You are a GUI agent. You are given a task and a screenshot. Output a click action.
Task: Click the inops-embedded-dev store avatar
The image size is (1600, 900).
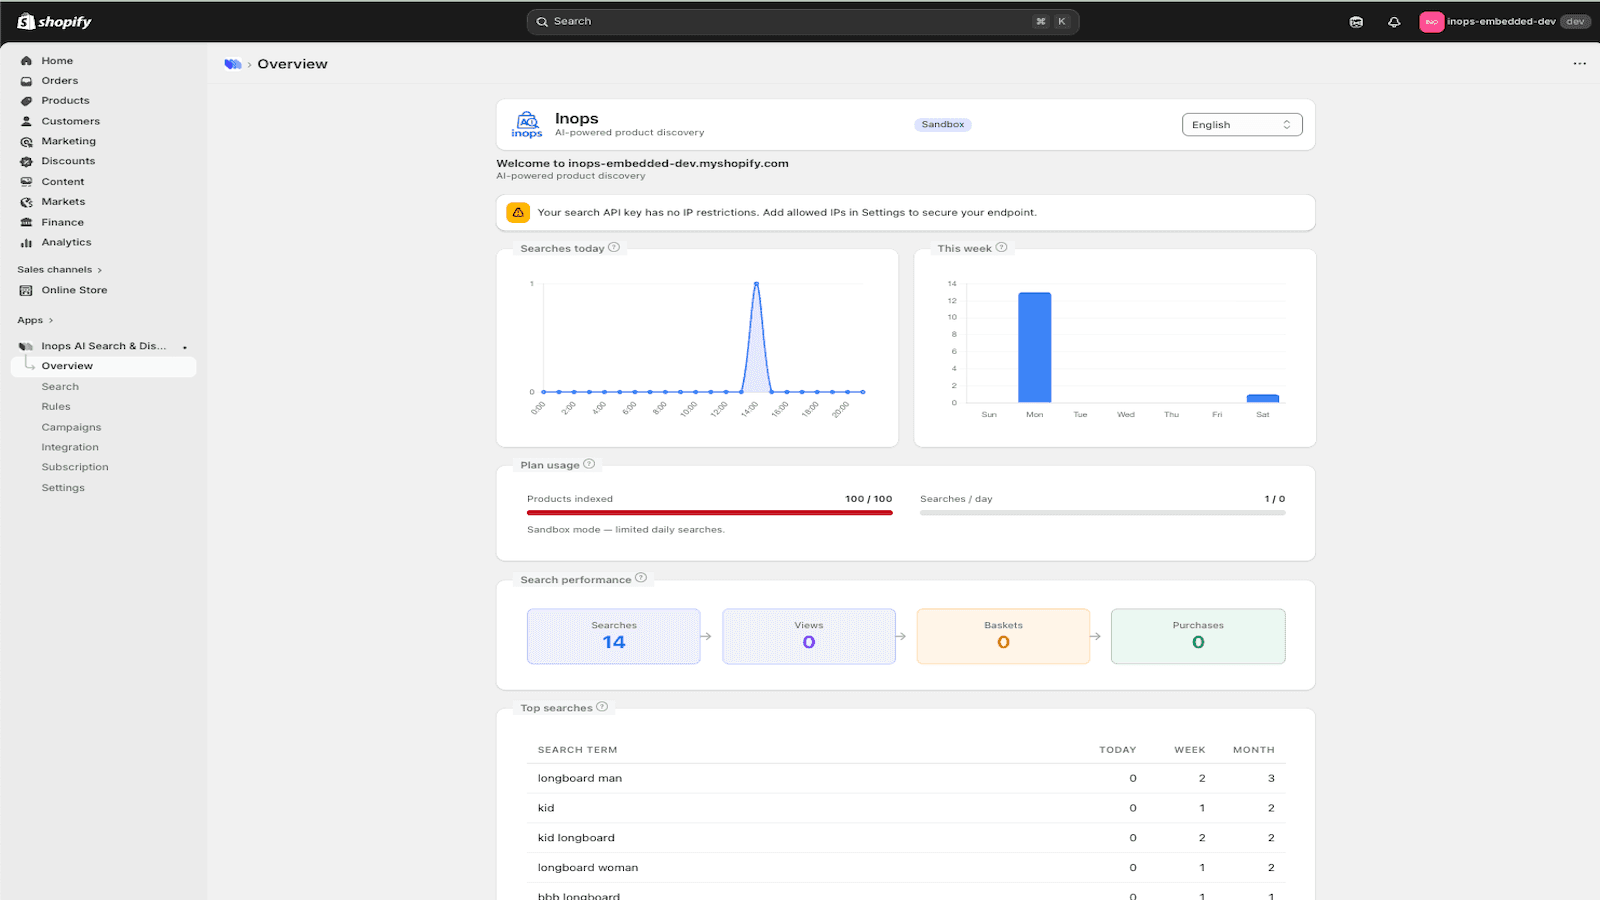[1431, 22]
